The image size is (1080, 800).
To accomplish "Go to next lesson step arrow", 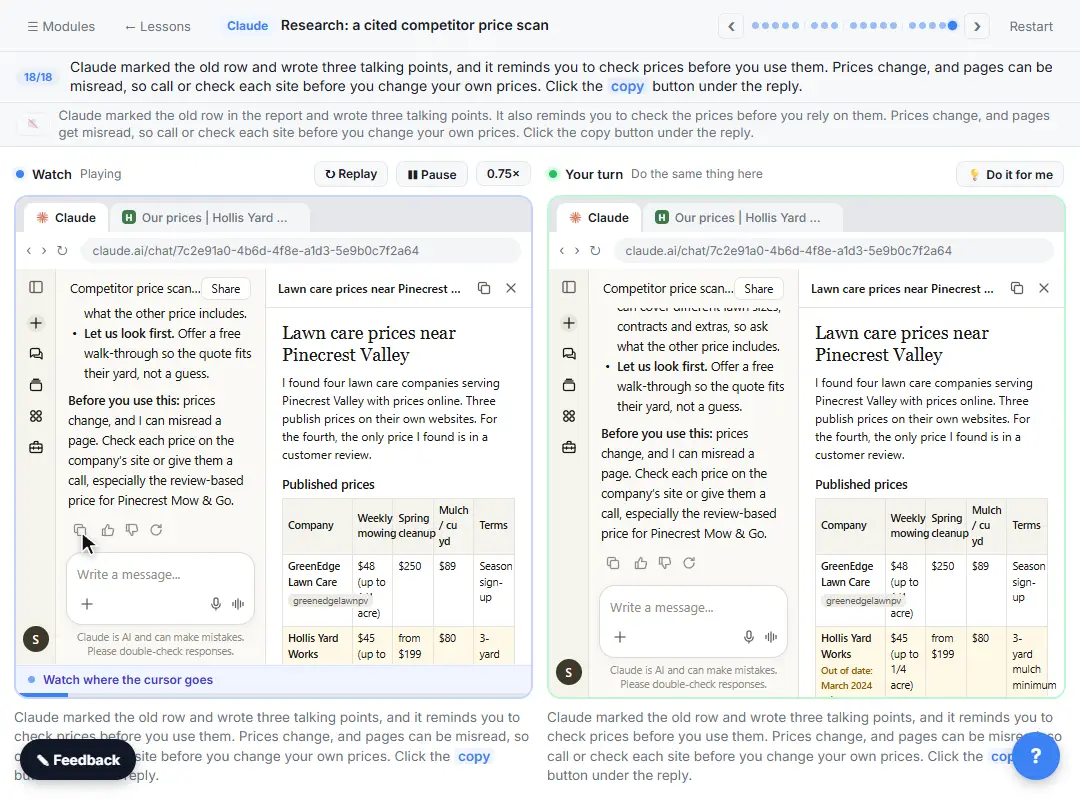I will point(977,26).
